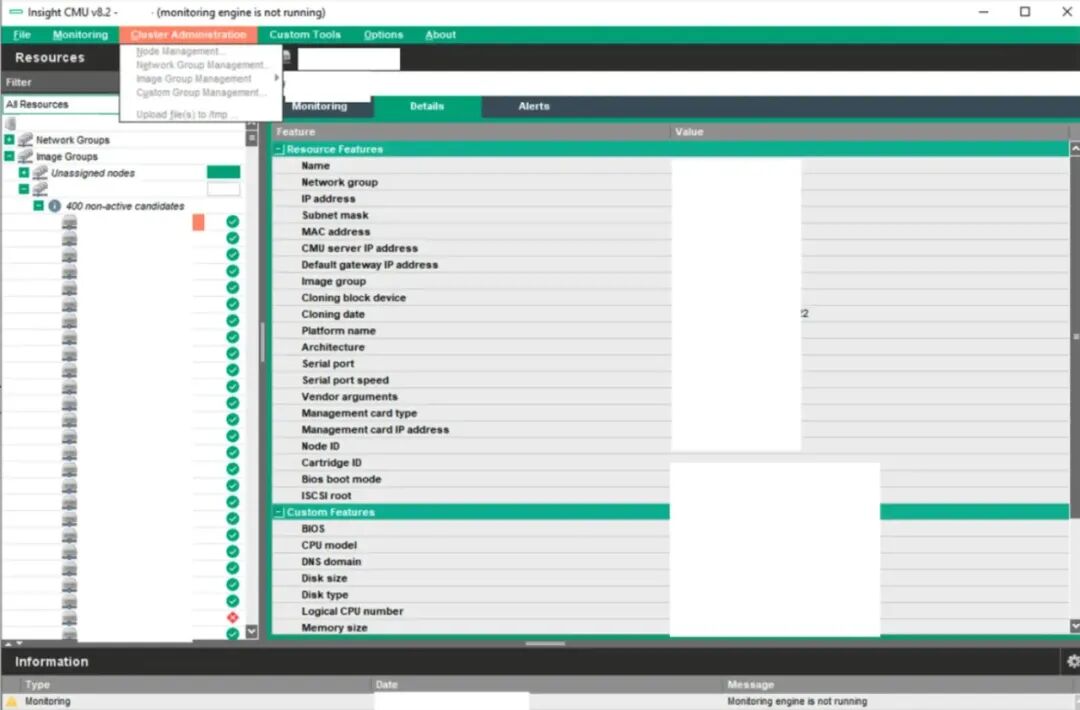Select the Bios boot mode row
This screenshot has width=1080, height=710.
point(671,479)
